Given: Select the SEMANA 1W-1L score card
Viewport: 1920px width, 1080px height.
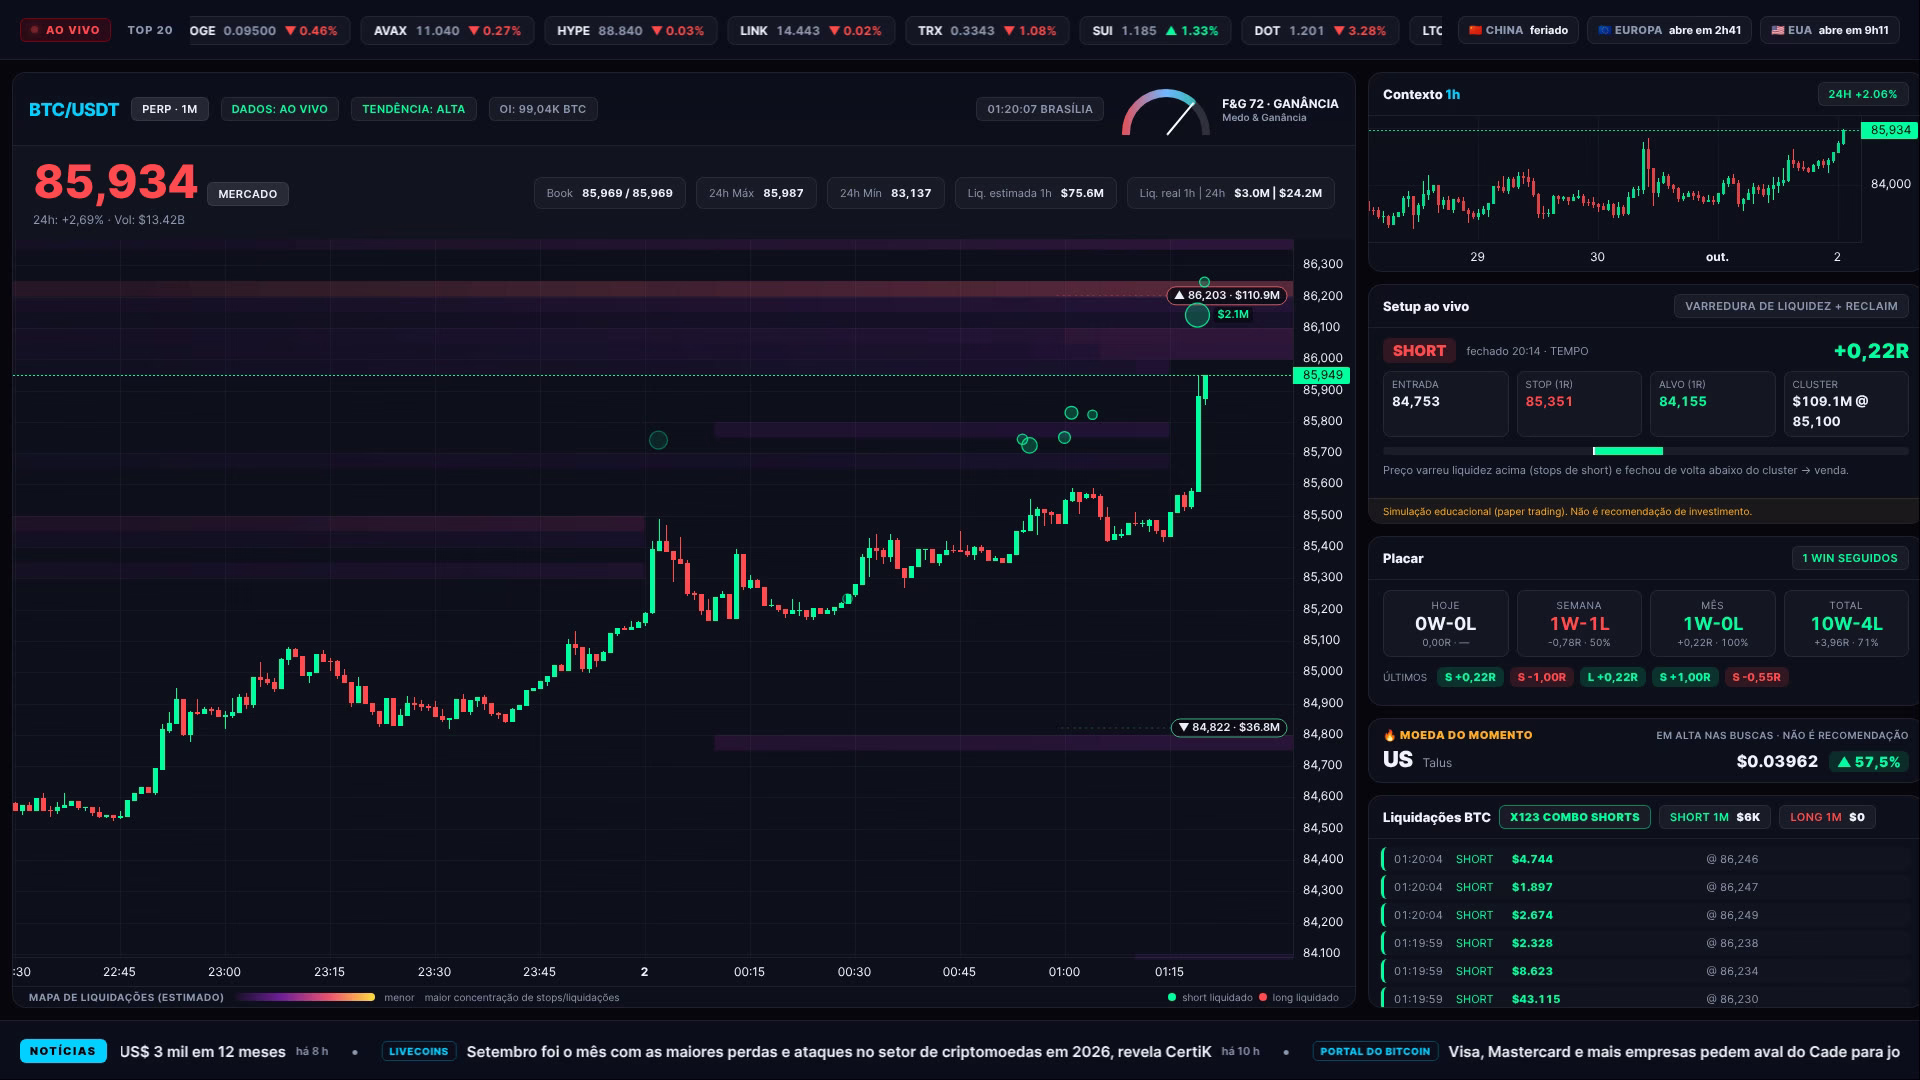Looking at the screenshot, I should point(1579,623).
